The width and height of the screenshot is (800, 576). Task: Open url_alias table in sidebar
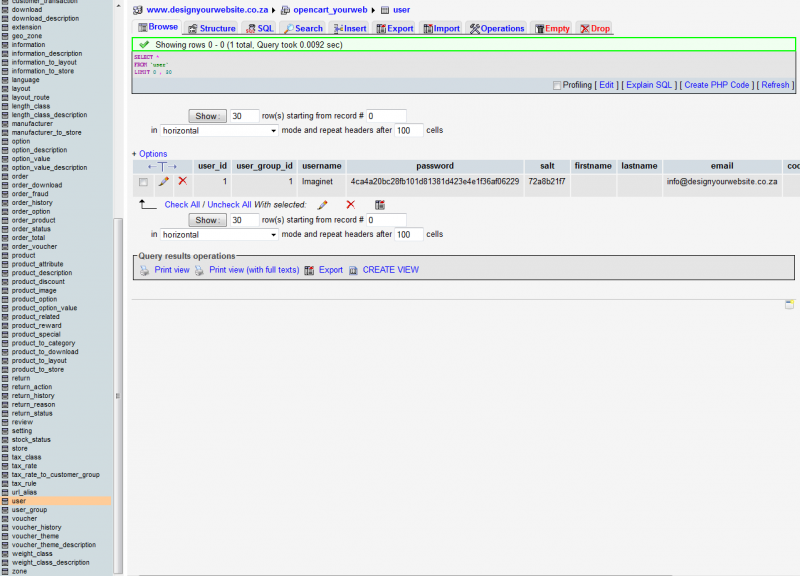(24, 492)
